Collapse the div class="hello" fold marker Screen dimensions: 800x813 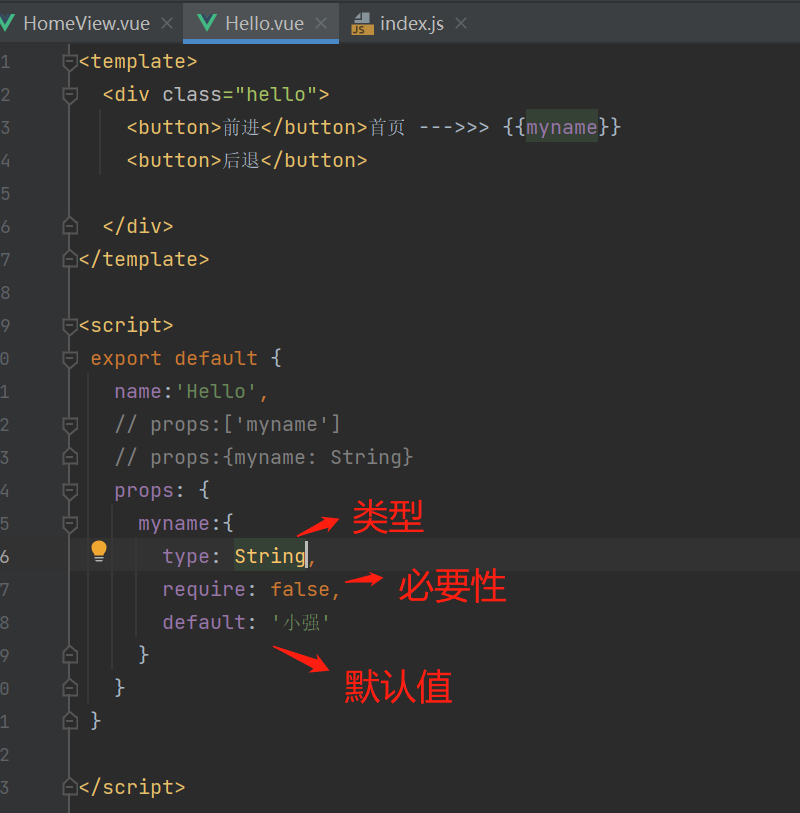(x=69, y=95)
